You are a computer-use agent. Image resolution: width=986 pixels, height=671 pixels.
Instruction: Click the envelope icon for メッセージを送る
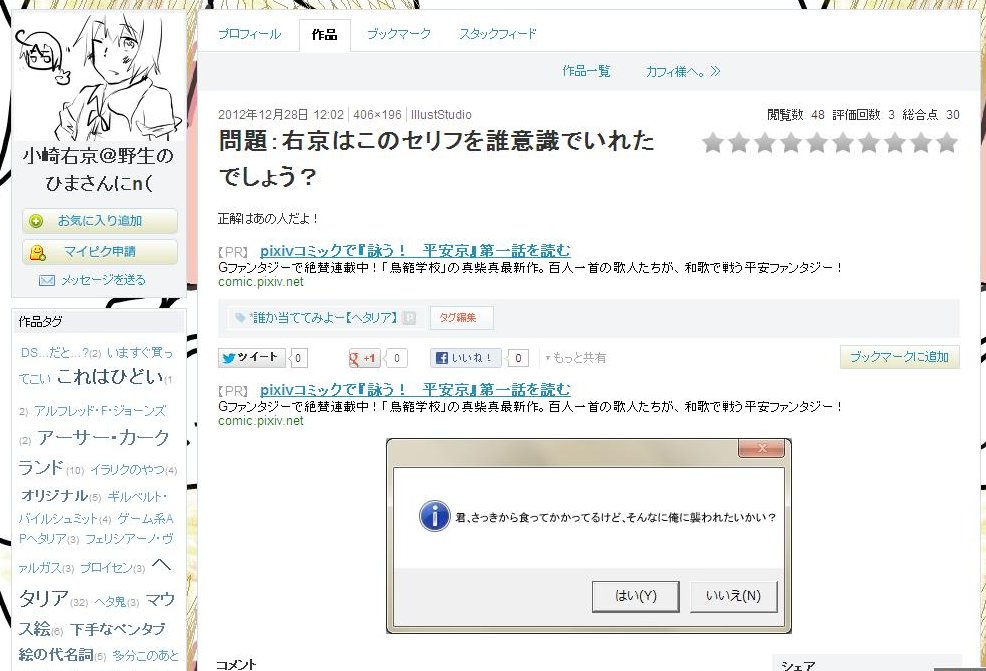click(x=47, y=280)
